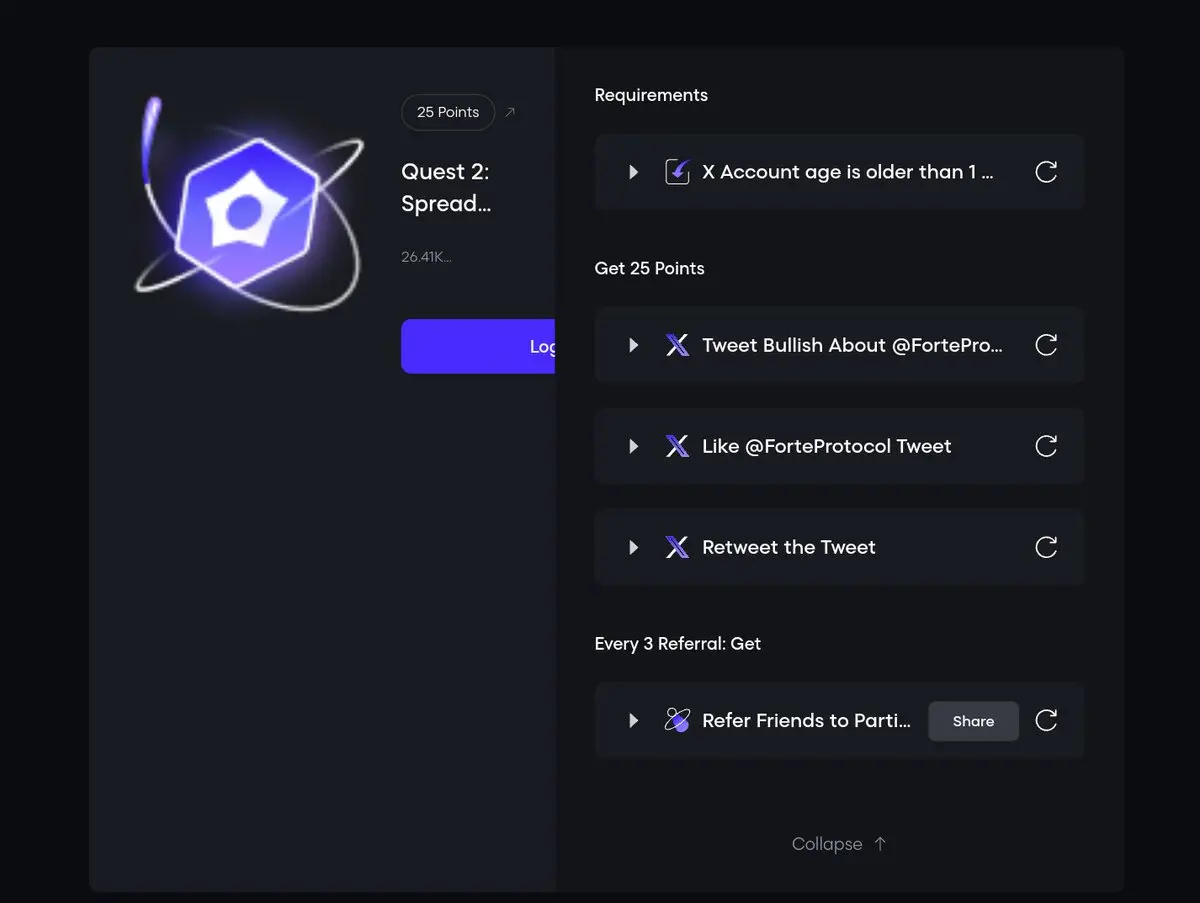Click the Collapse link
Screen dimensions: 1200x903
pyautogui.click(x=839, y=844)
